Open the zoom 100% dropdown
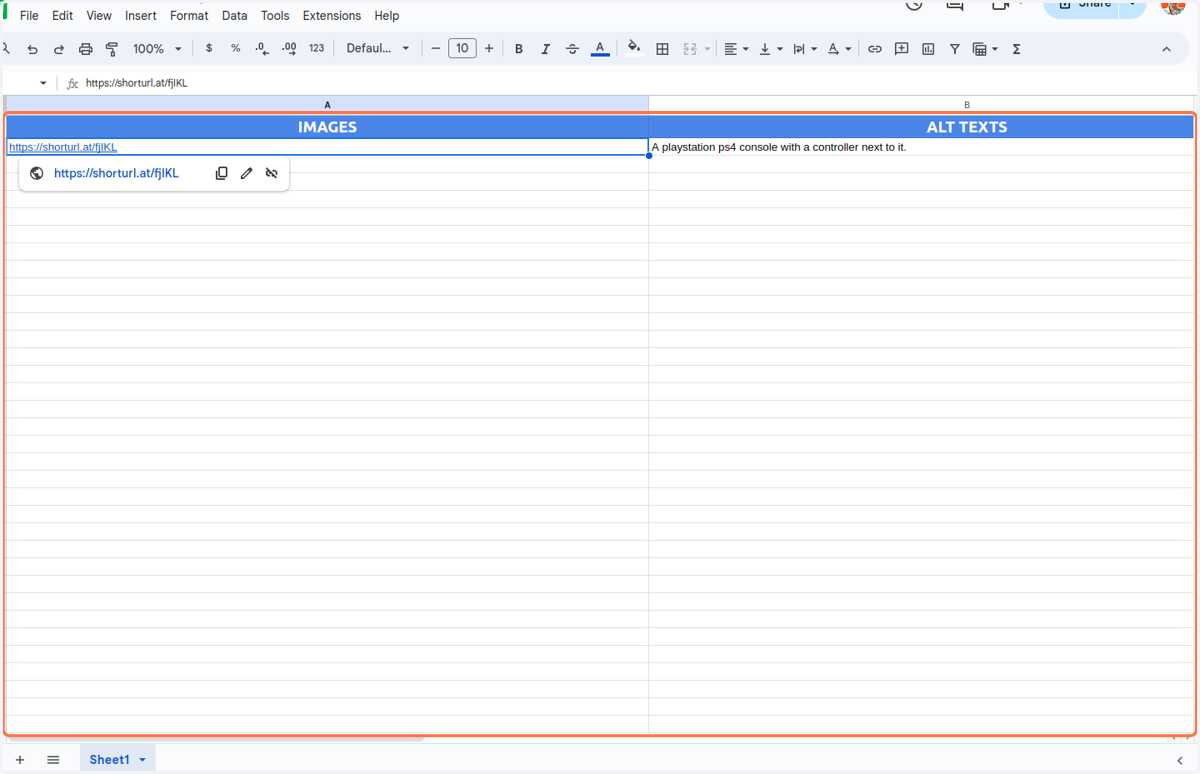Viewport: 1200px width, 774px height. 158,48
